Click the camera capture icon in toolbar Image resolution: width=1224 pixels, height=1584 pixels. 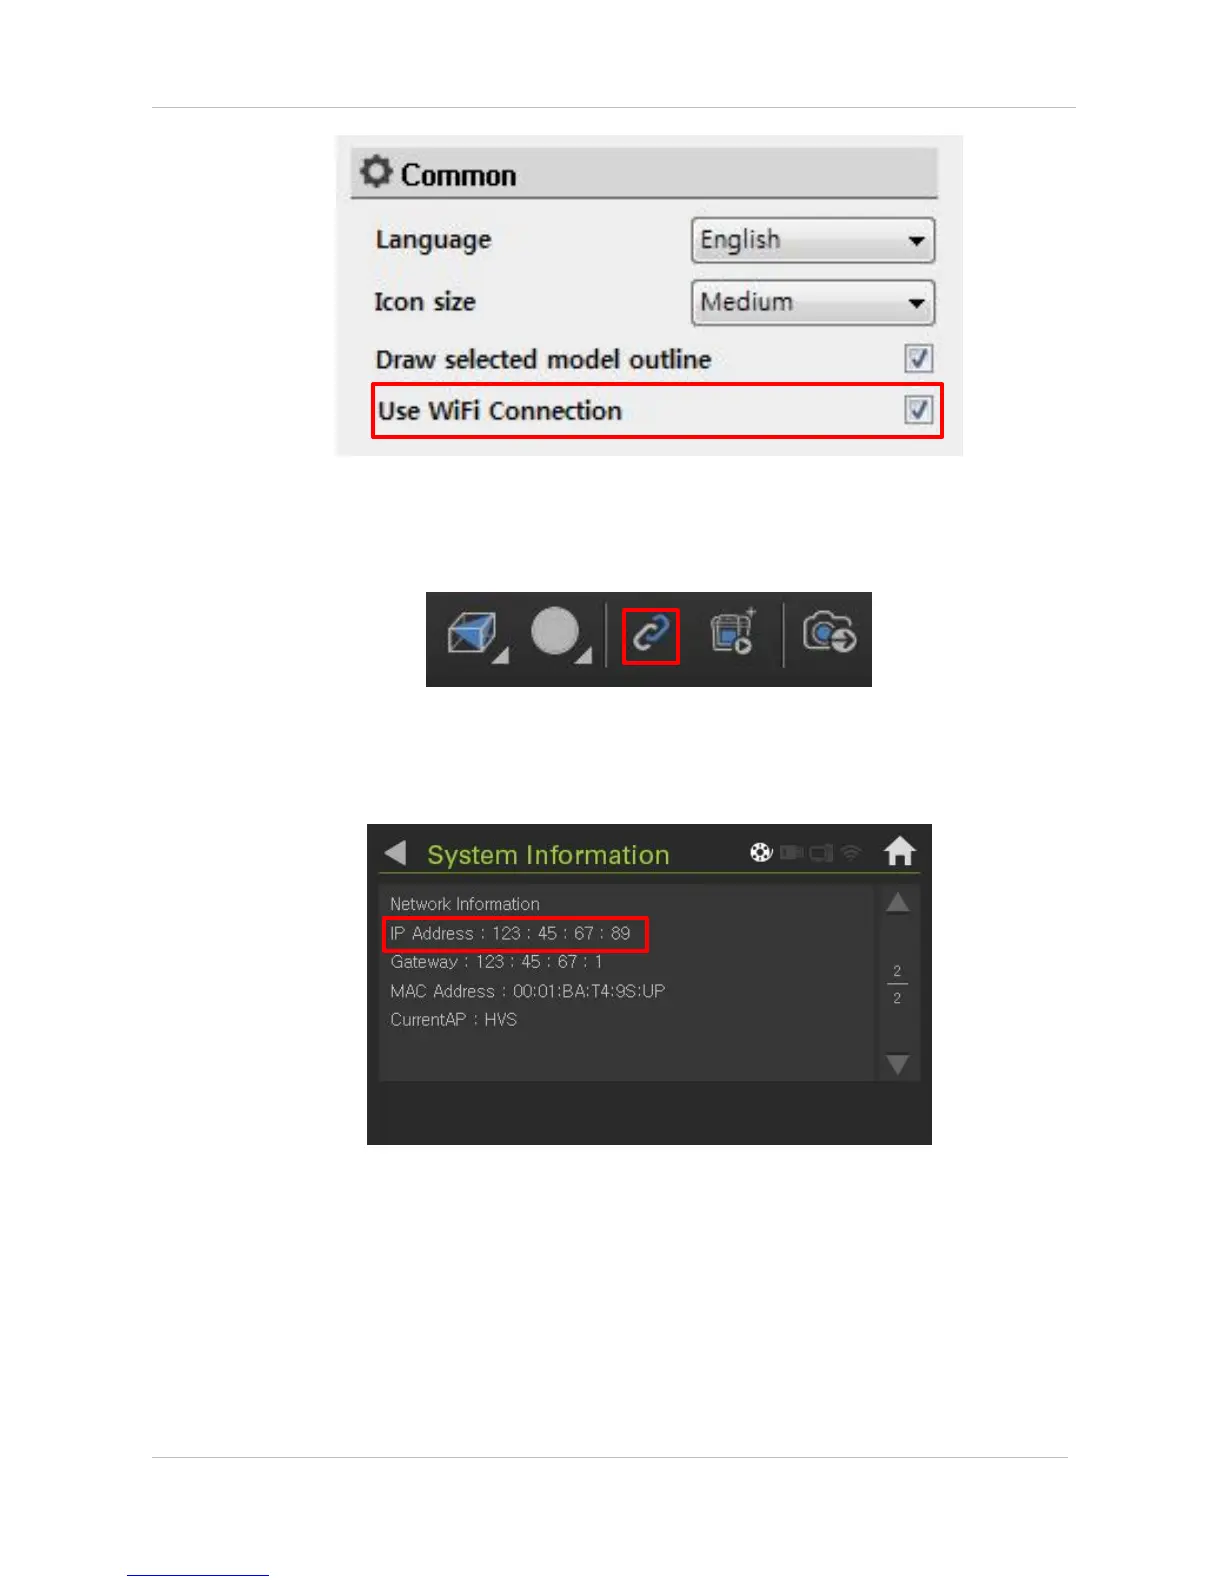[x=829, y=633]
